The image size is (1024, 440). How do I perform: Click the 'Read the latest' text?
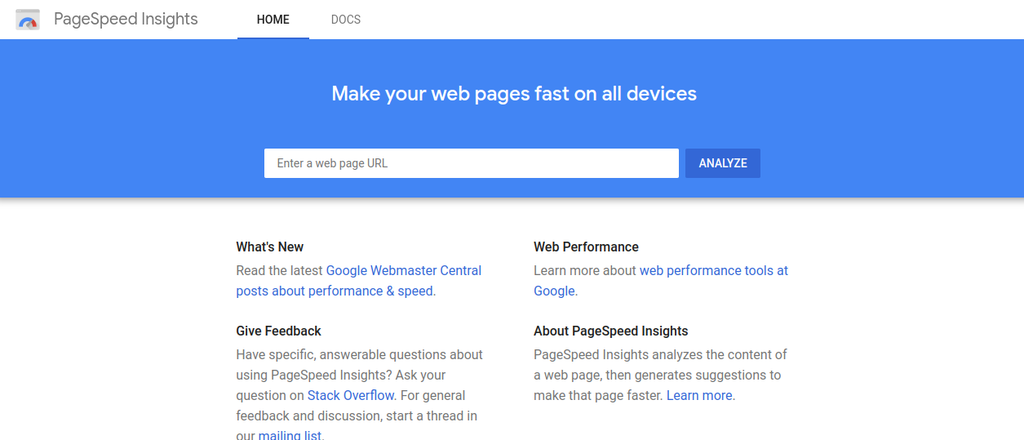pyautogui.click(x=280, y=271)
